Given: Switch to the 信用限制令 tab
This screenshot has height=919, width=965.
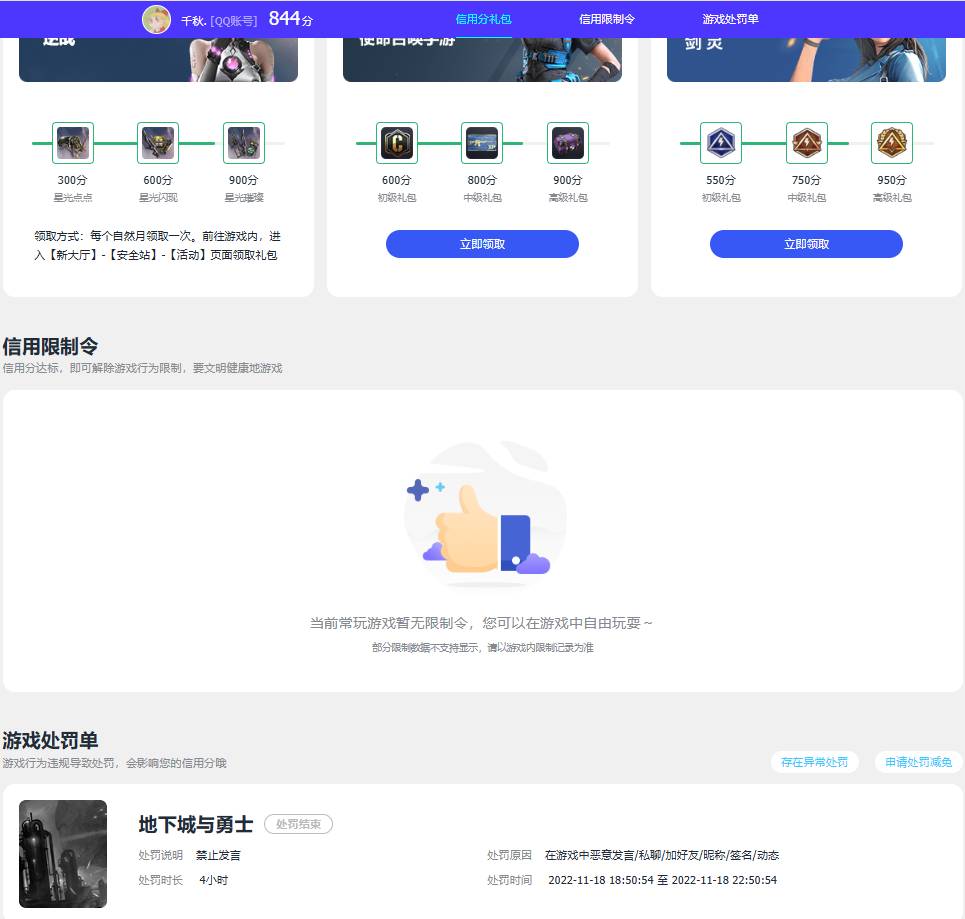Looking at the screenshot, I should [x=607, y=19].
